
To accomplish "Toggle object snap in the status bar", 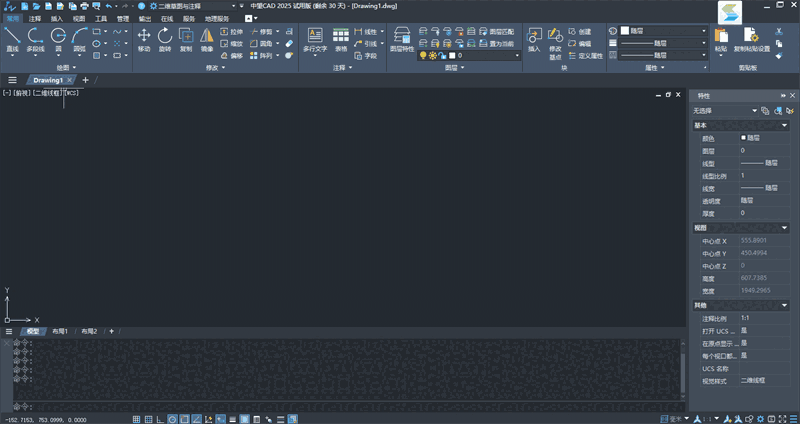I will (x=185, y=419).
